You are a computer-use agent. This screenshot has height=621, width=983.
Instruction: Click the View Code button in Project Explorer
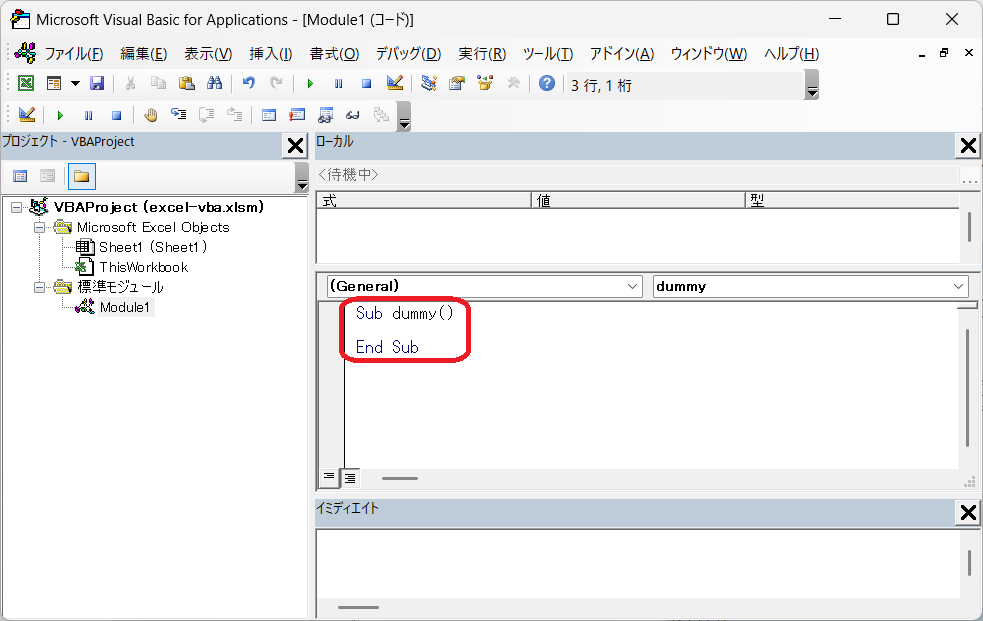click(20, 176)
